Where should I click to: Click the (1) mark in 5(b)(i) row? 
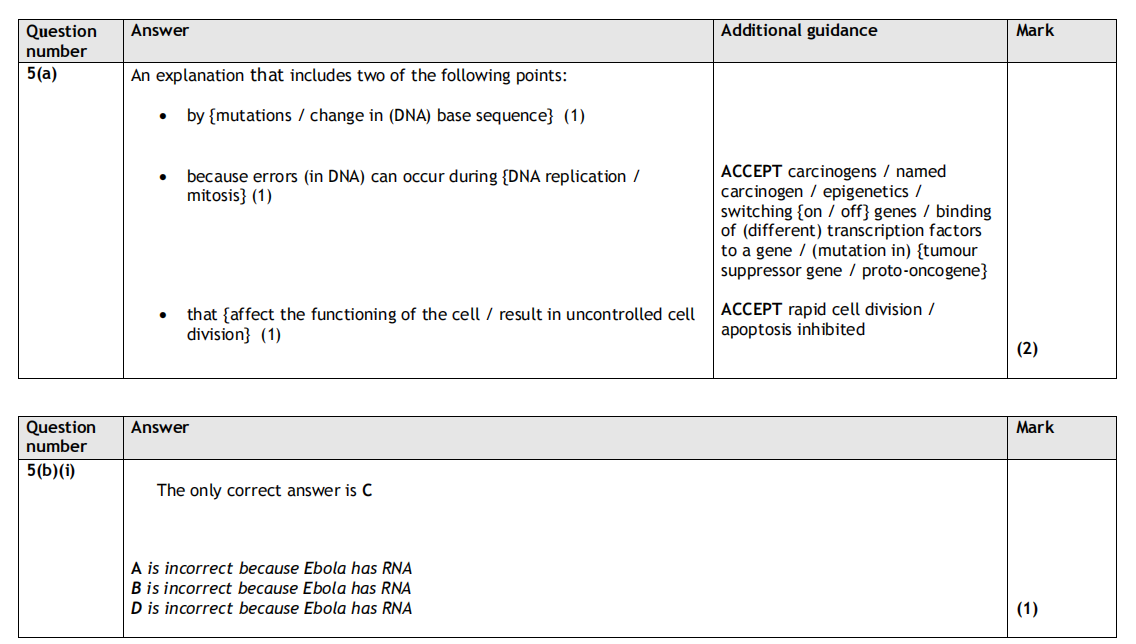coord(1027,608)
